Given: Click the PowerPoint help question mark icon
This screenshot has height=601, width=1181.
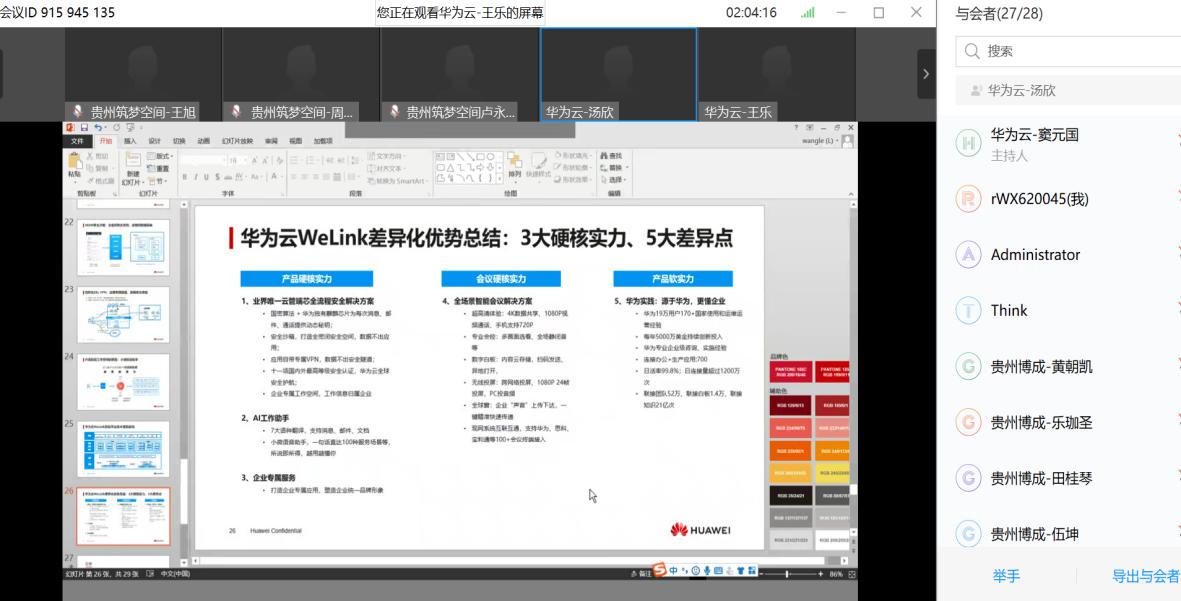Looking at the screenshot, I should [x=796, y=128].
